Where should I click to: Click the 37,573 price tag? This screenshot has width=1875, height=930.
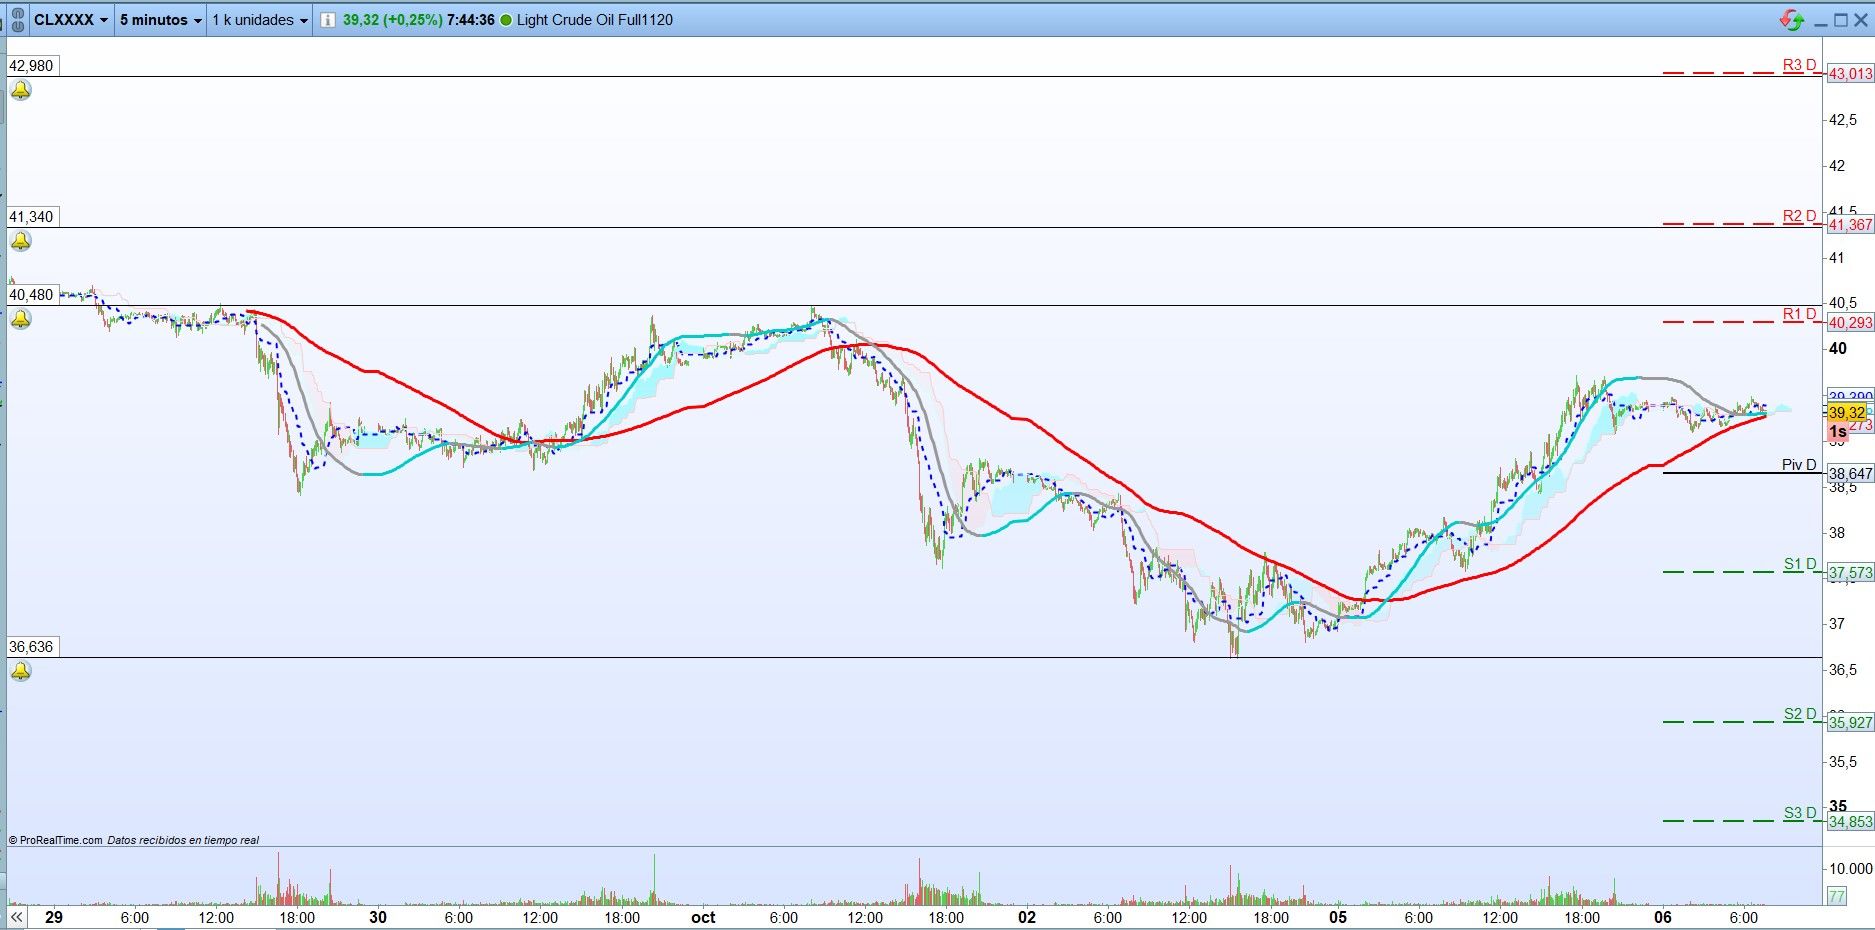(x=1850, y=573)
